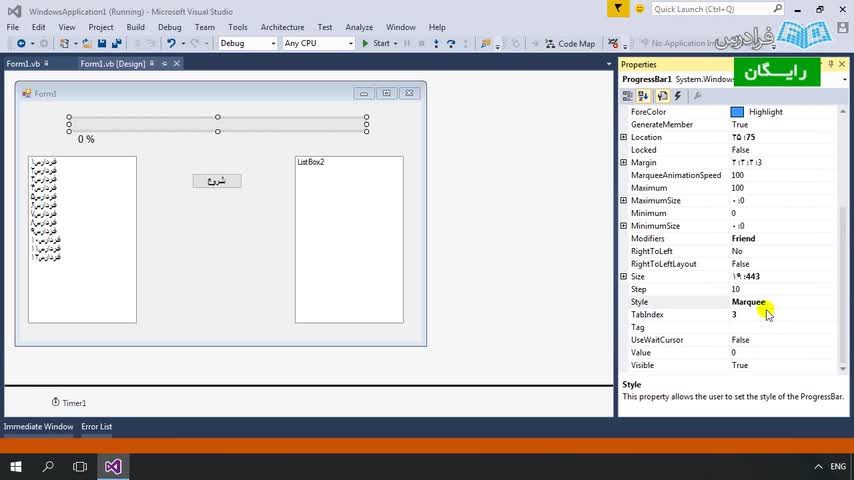Click the green Start debugging button

pyautogui.click(x=376, y=44)
